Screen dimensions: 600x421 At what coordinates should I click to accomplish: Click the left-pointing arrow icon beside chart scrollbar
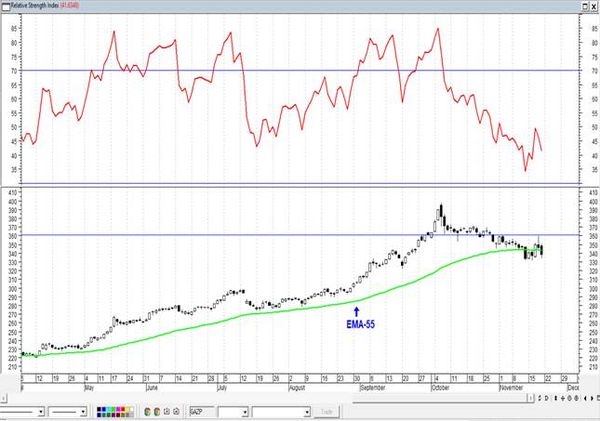[585, 398]
